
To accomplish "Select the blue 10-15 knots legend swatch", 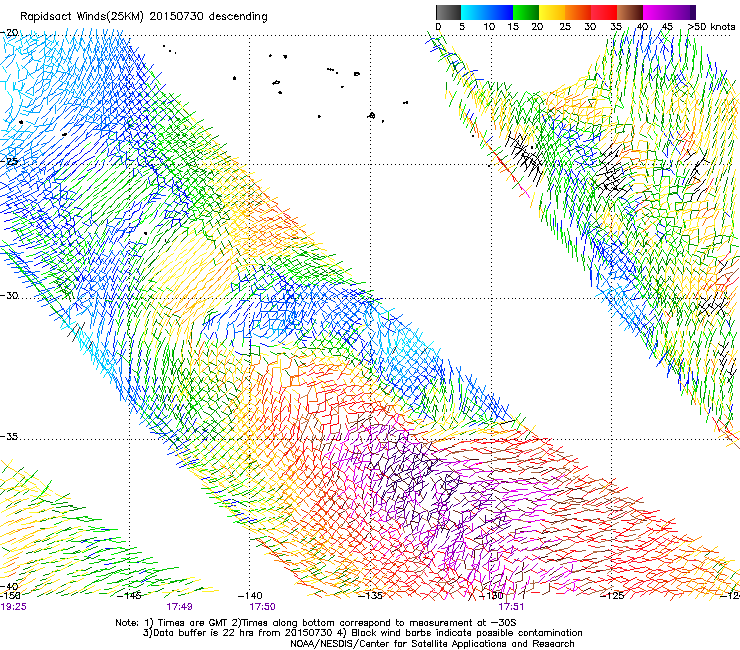I will [x=500, y=12].
